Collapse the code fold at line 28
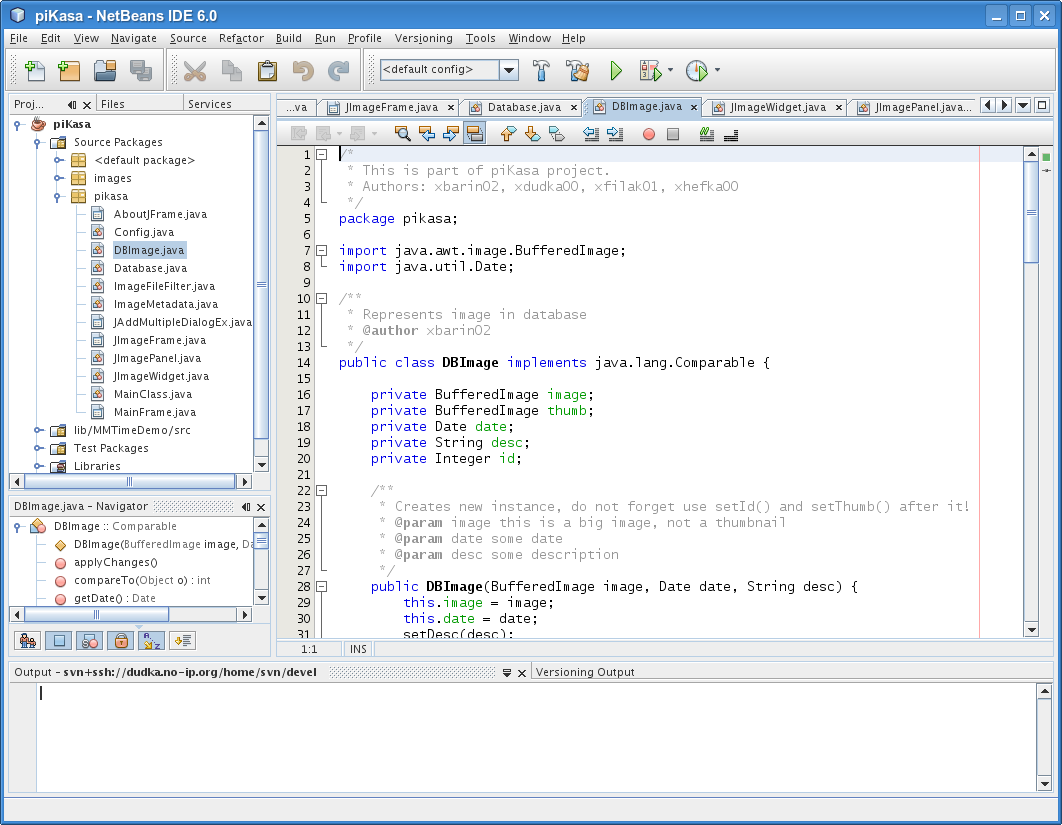Viewport: 1062px width, 825px height. coord(322,586)
